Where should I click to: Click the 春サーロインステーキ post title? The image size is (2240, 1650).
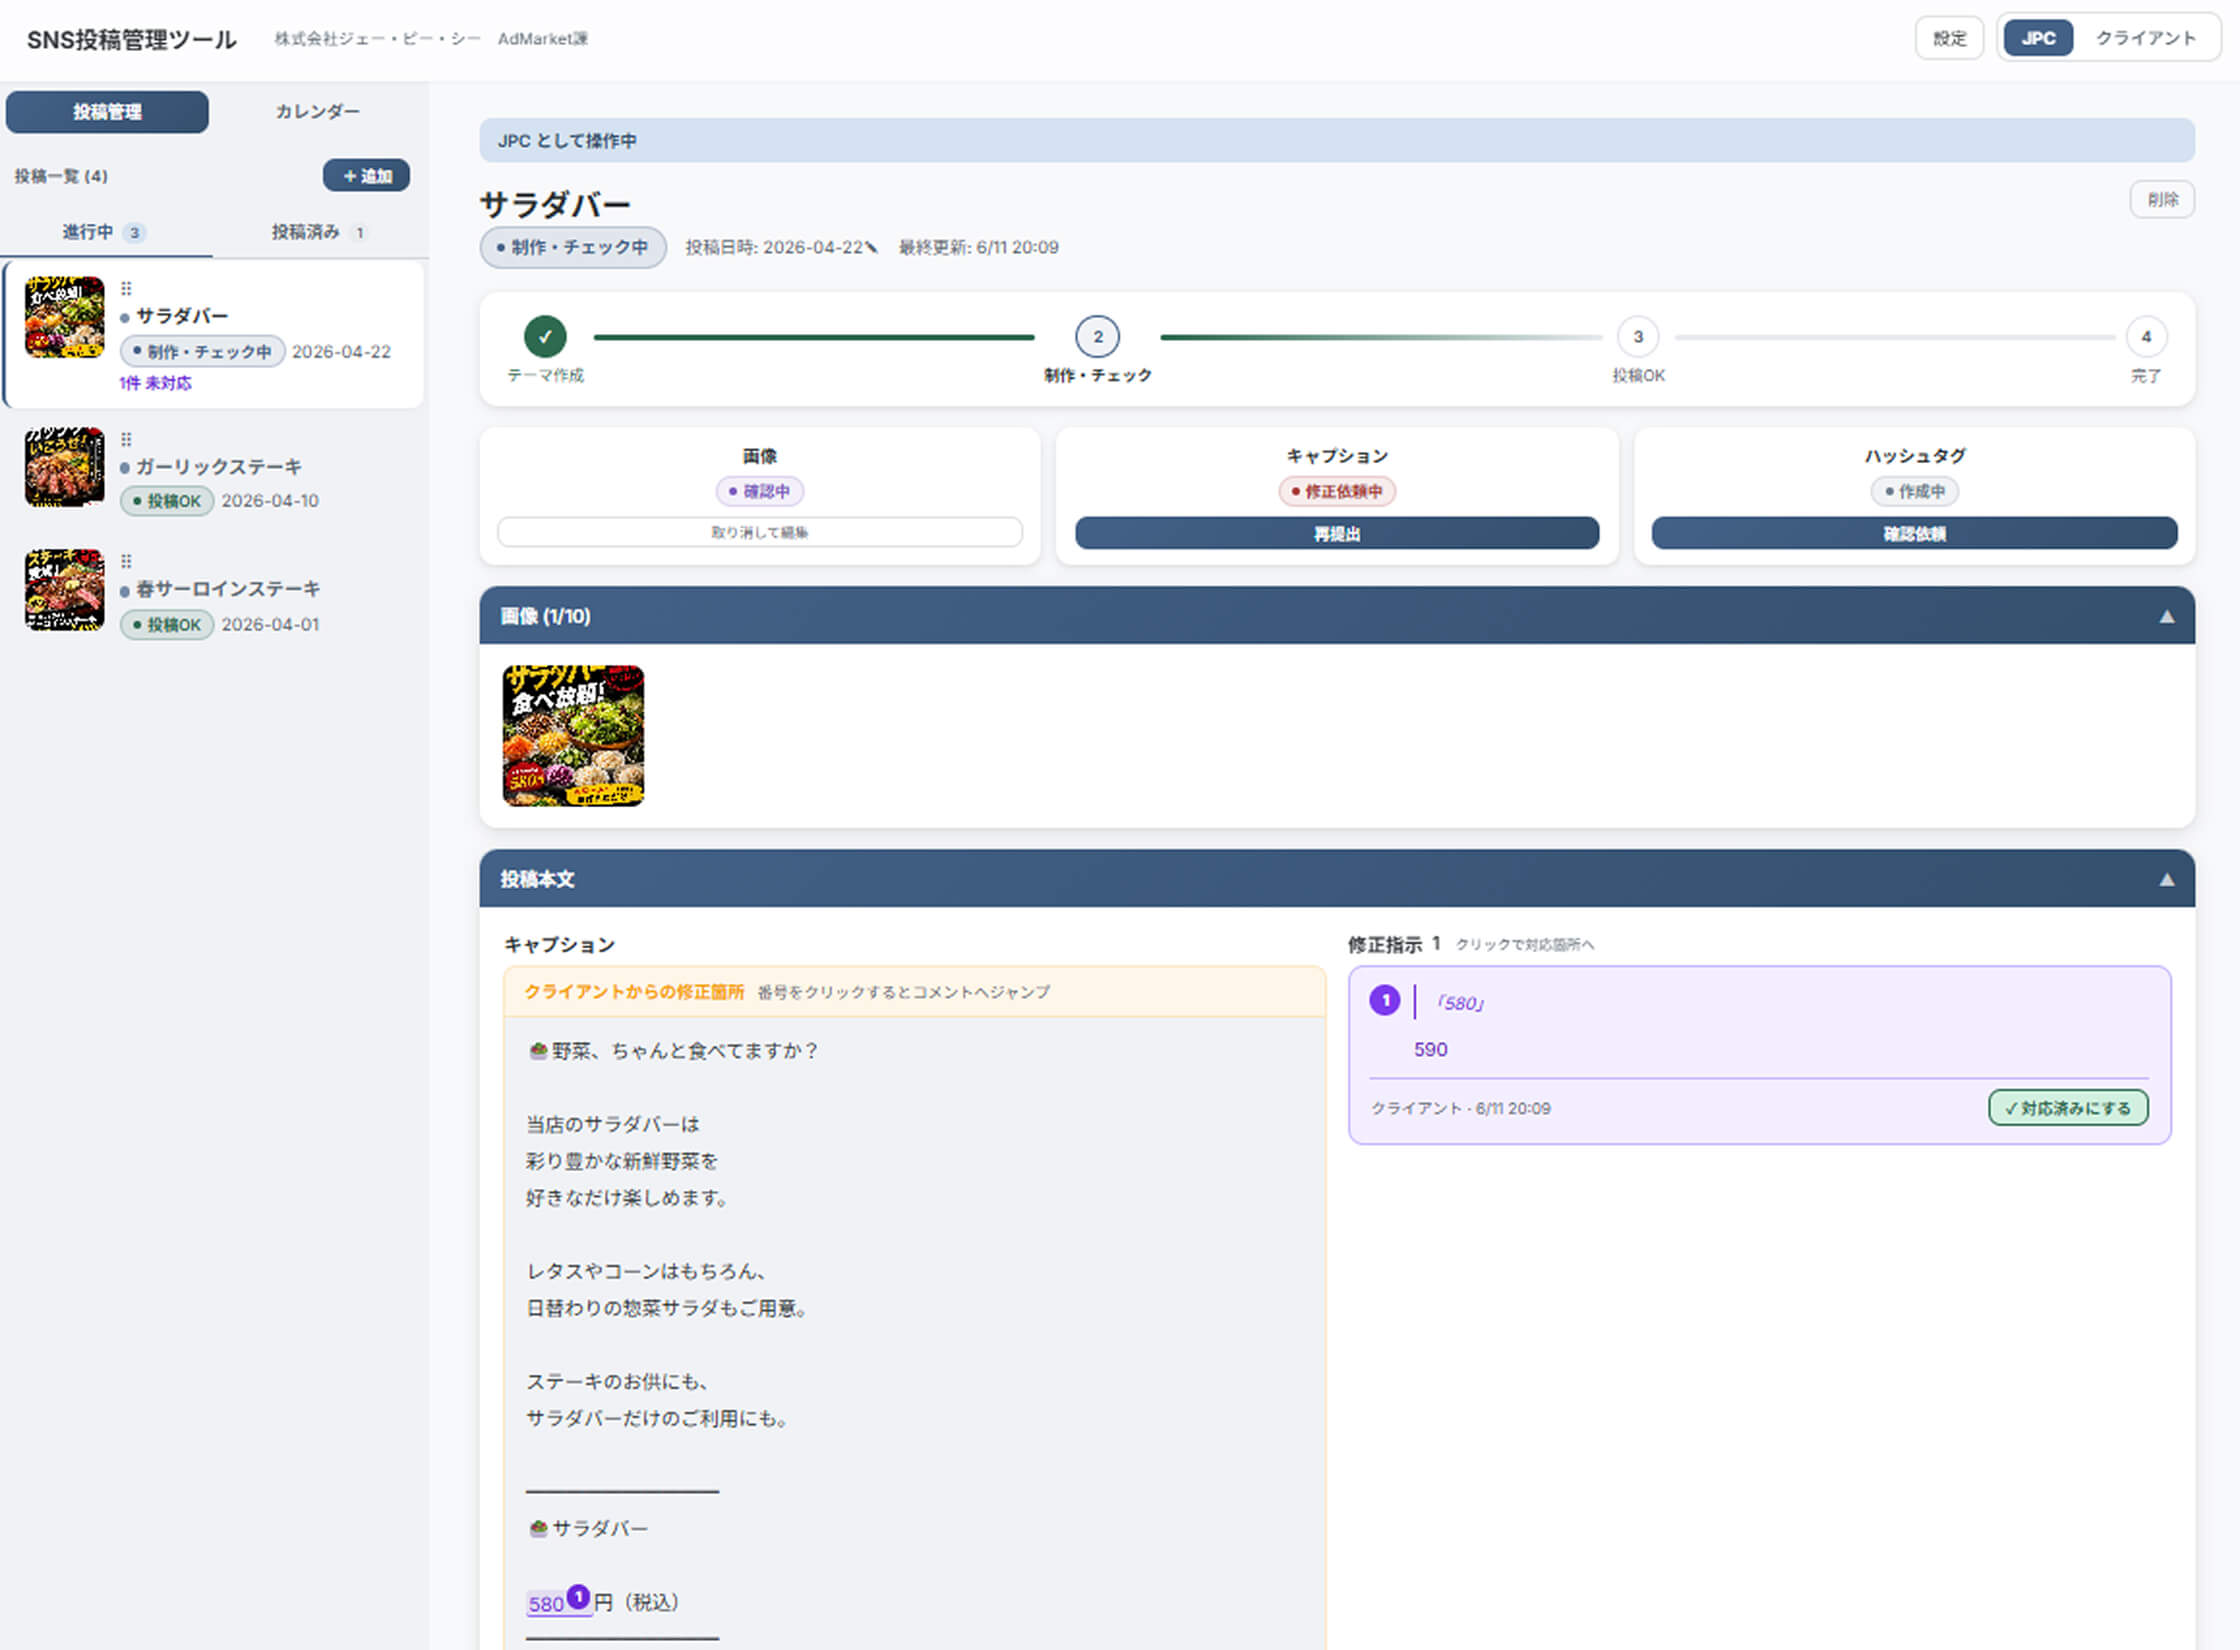228,589
